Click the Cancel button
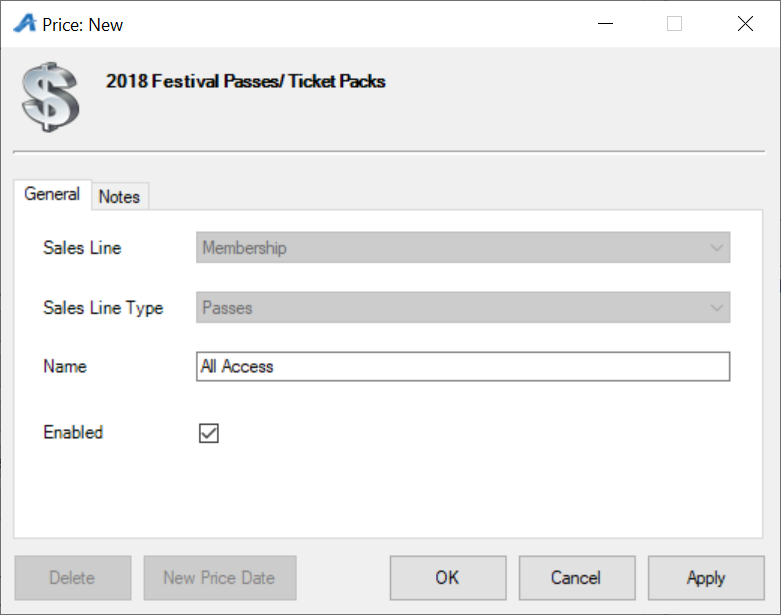 pyautogui.click(x=577, y=578)
